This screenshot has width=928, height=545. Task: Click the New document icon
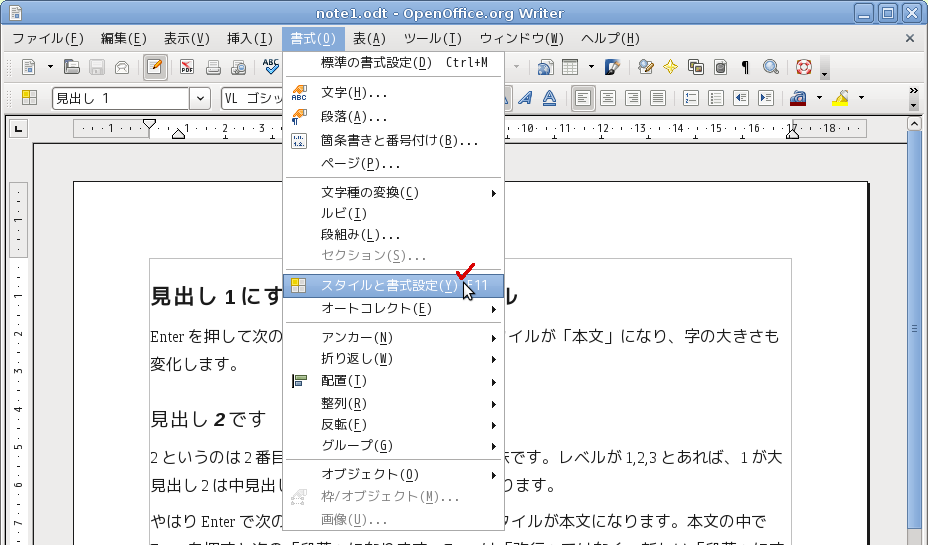click(x=28, y=67)
